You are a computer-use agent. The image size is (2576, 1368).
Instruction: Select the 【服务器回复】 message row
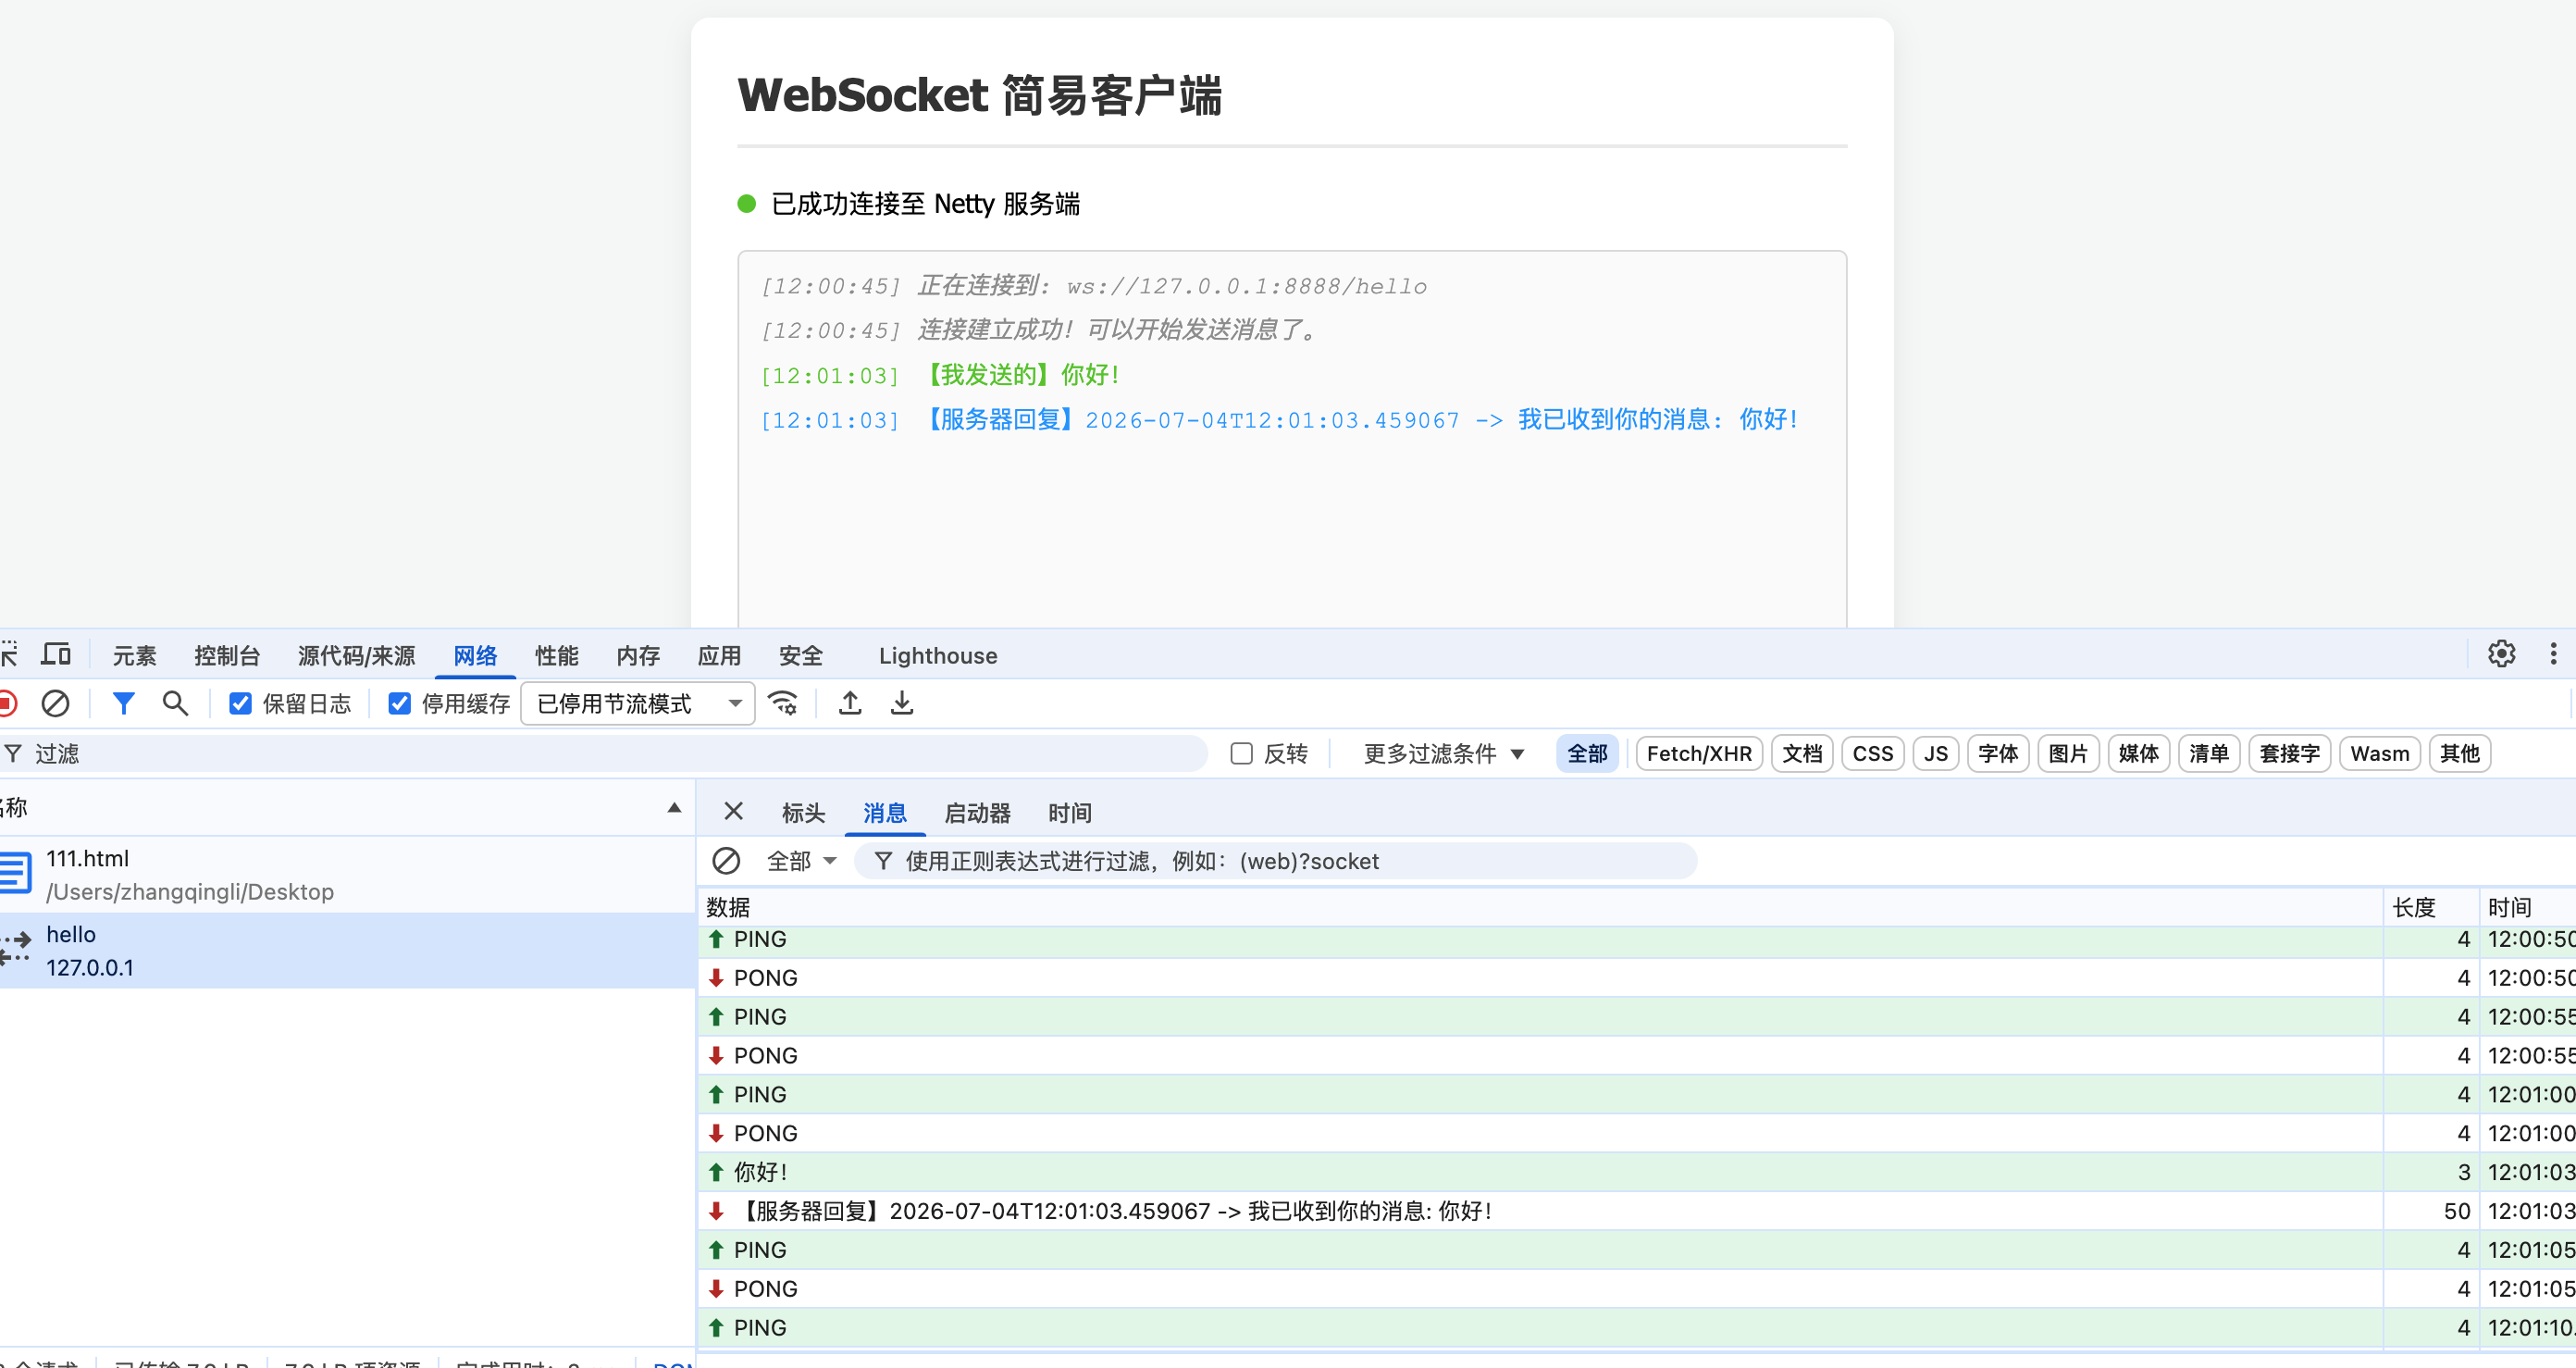coord(1636,1210)
